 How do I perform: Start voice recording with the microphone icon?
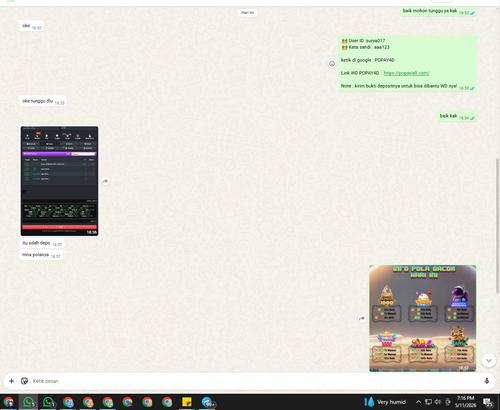pos(487,381)
